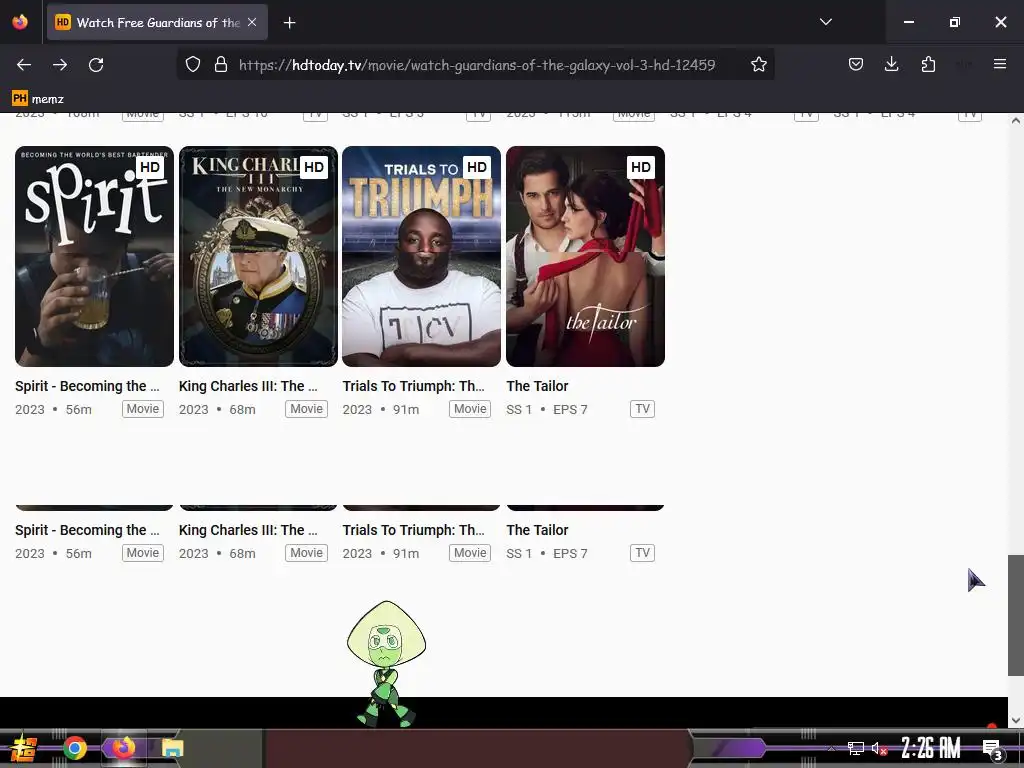Click Movie tag under lower Trials To Triumph
This screenshot has height=768, width=1024.
(470, 552)
